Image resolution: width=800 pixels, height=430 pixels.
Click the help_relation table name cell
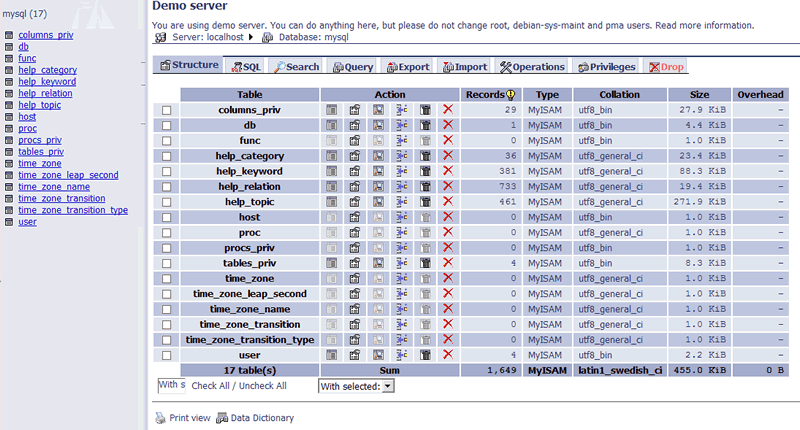tap(249, 186)
